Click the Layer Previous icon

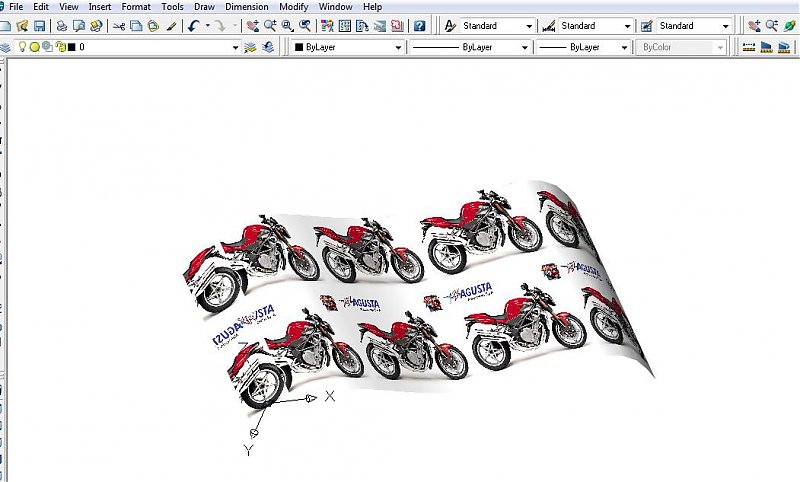(x=267, y=47)
